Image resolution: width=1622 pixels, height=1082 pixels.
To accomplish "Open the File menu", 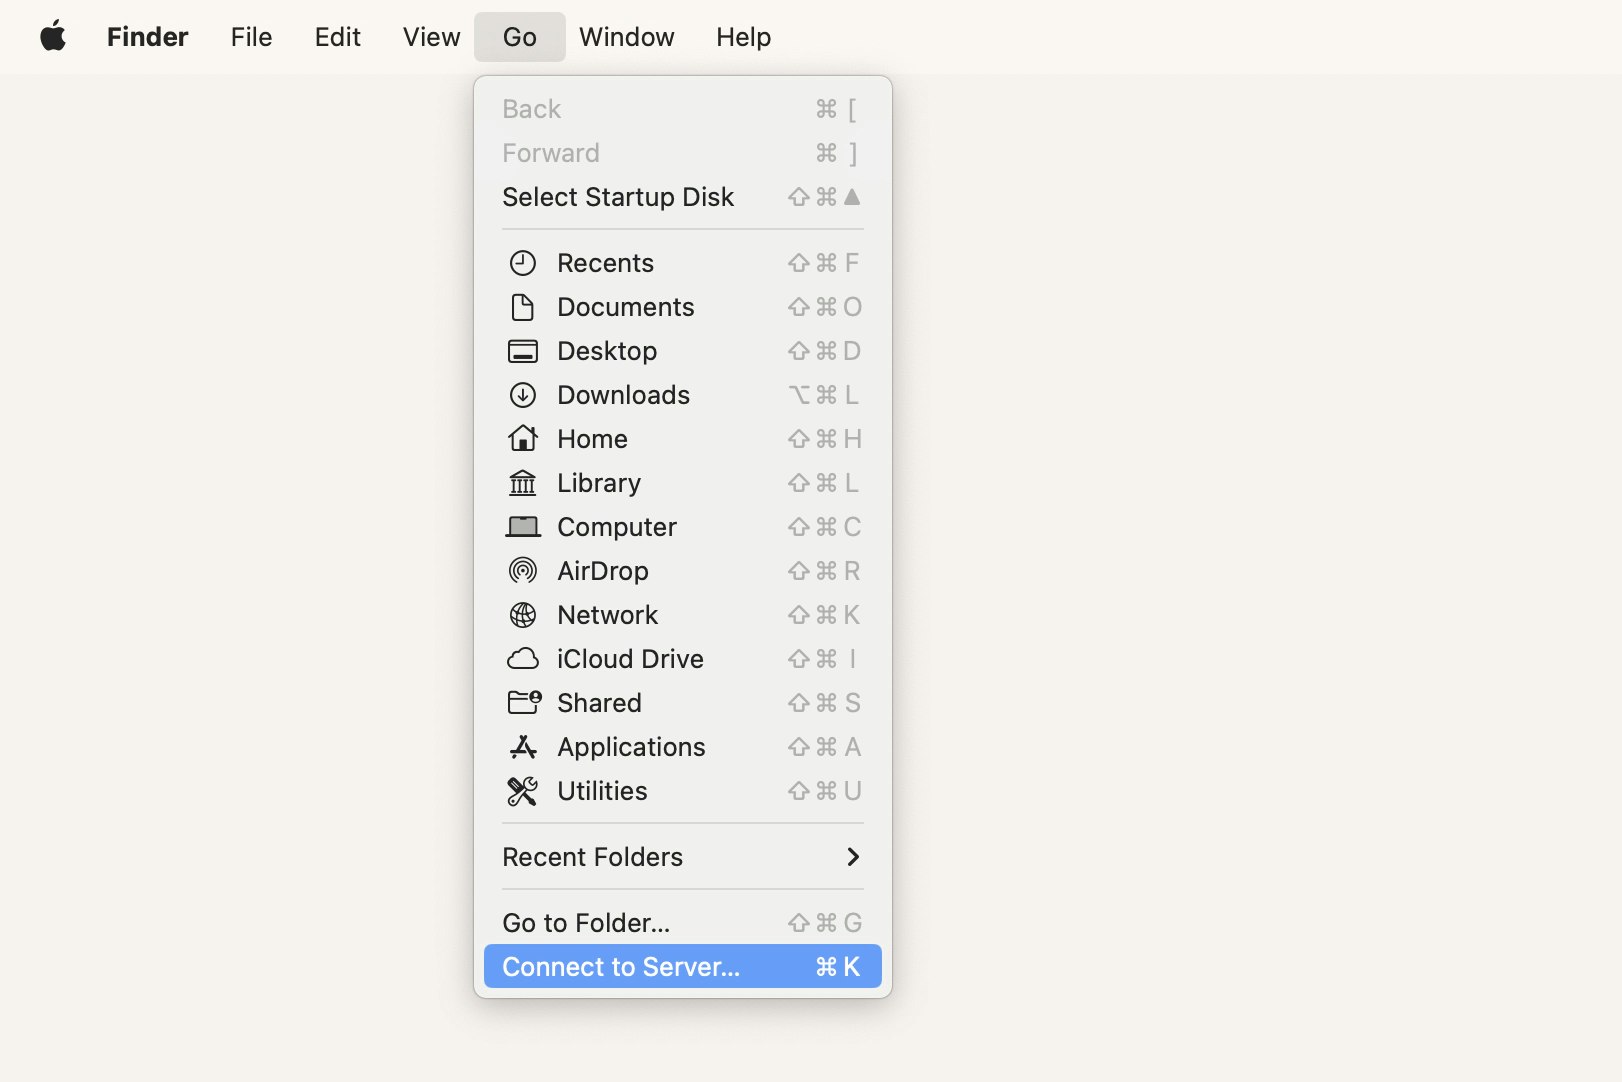I will (x=251, y=37).
